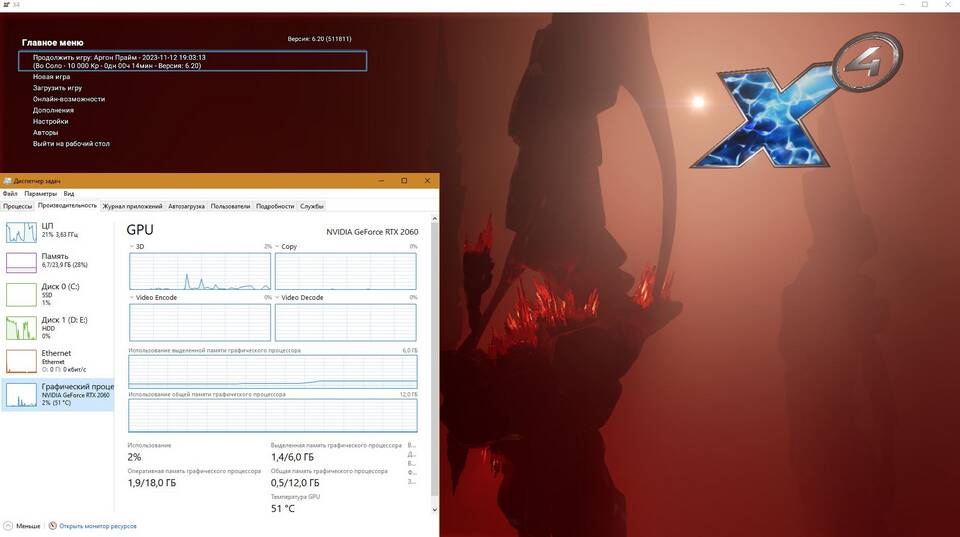
Task: Click the GPU panel vertical scrollbar thumb
Action: (x=435, y=359)
